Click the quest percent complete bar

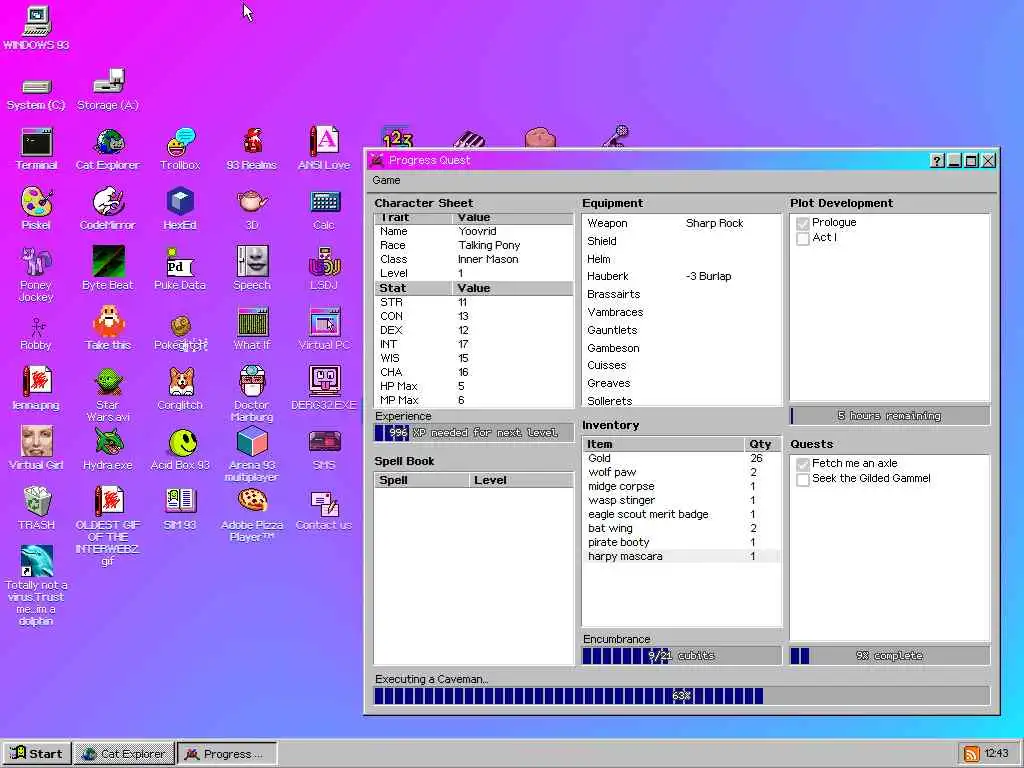pyautogui.click(x=889, y=656)
